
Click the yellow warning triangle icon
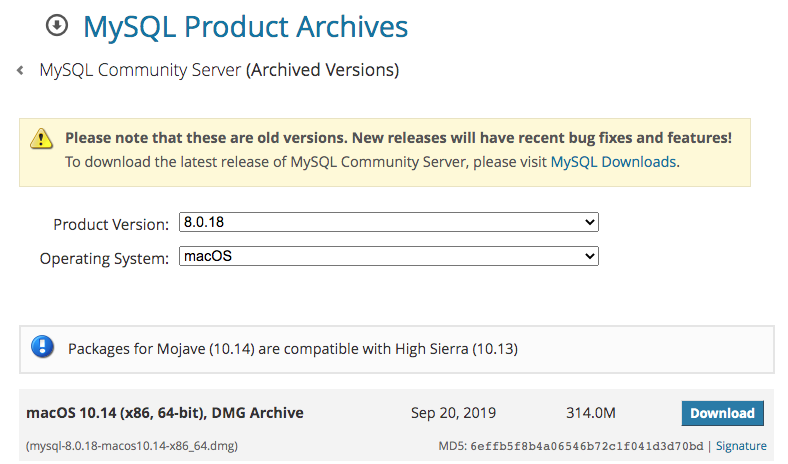click(x=41, y=138)
